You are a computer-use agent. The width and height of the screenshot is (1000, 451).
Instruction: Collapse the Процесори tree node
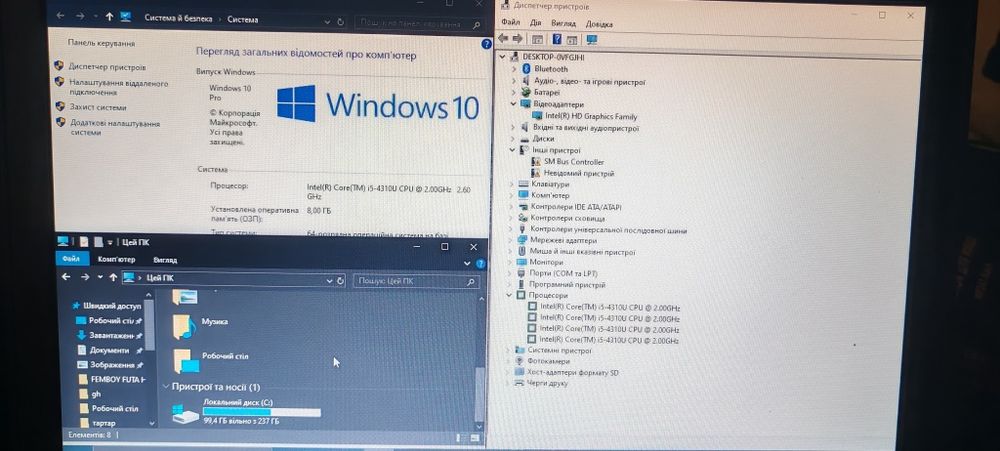pos(509,295)
